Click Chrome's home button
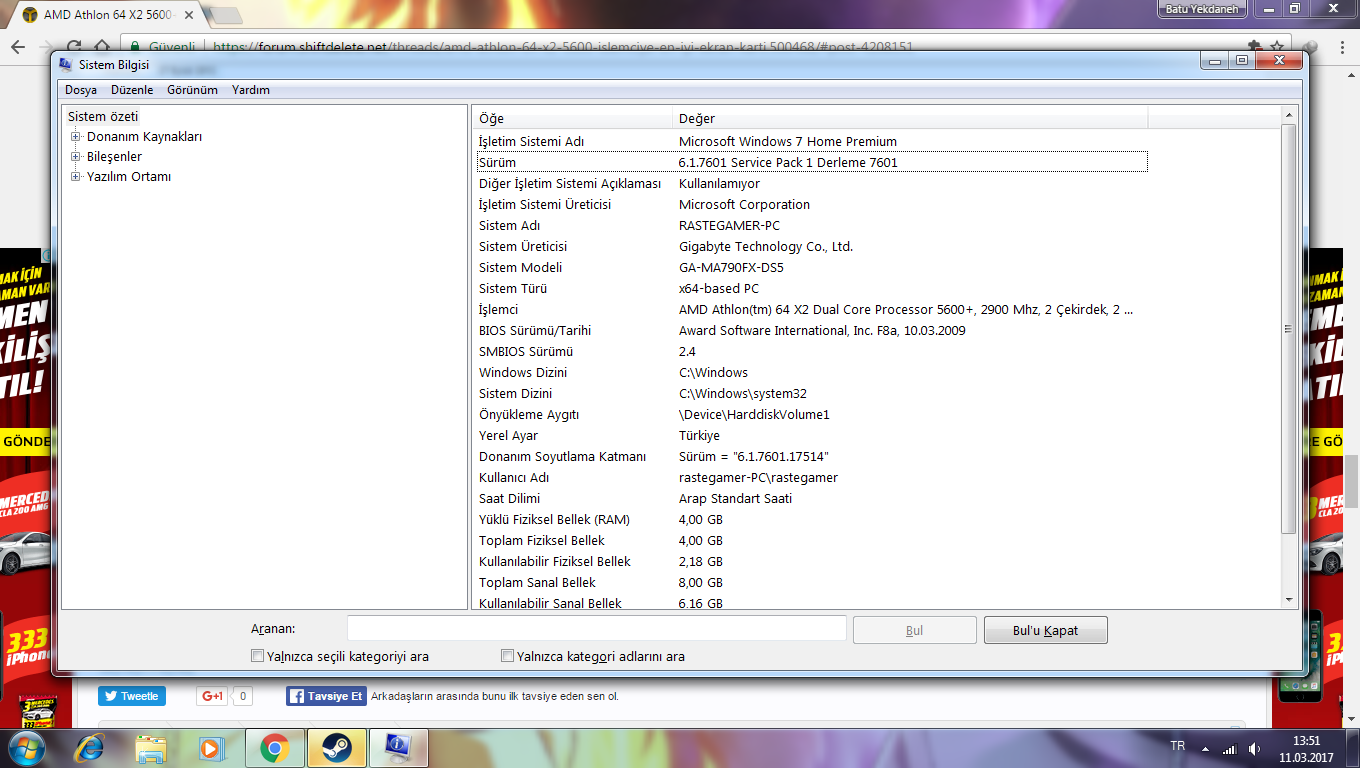The height and width of the screenshot is (768, 1360). pos(102,47)
